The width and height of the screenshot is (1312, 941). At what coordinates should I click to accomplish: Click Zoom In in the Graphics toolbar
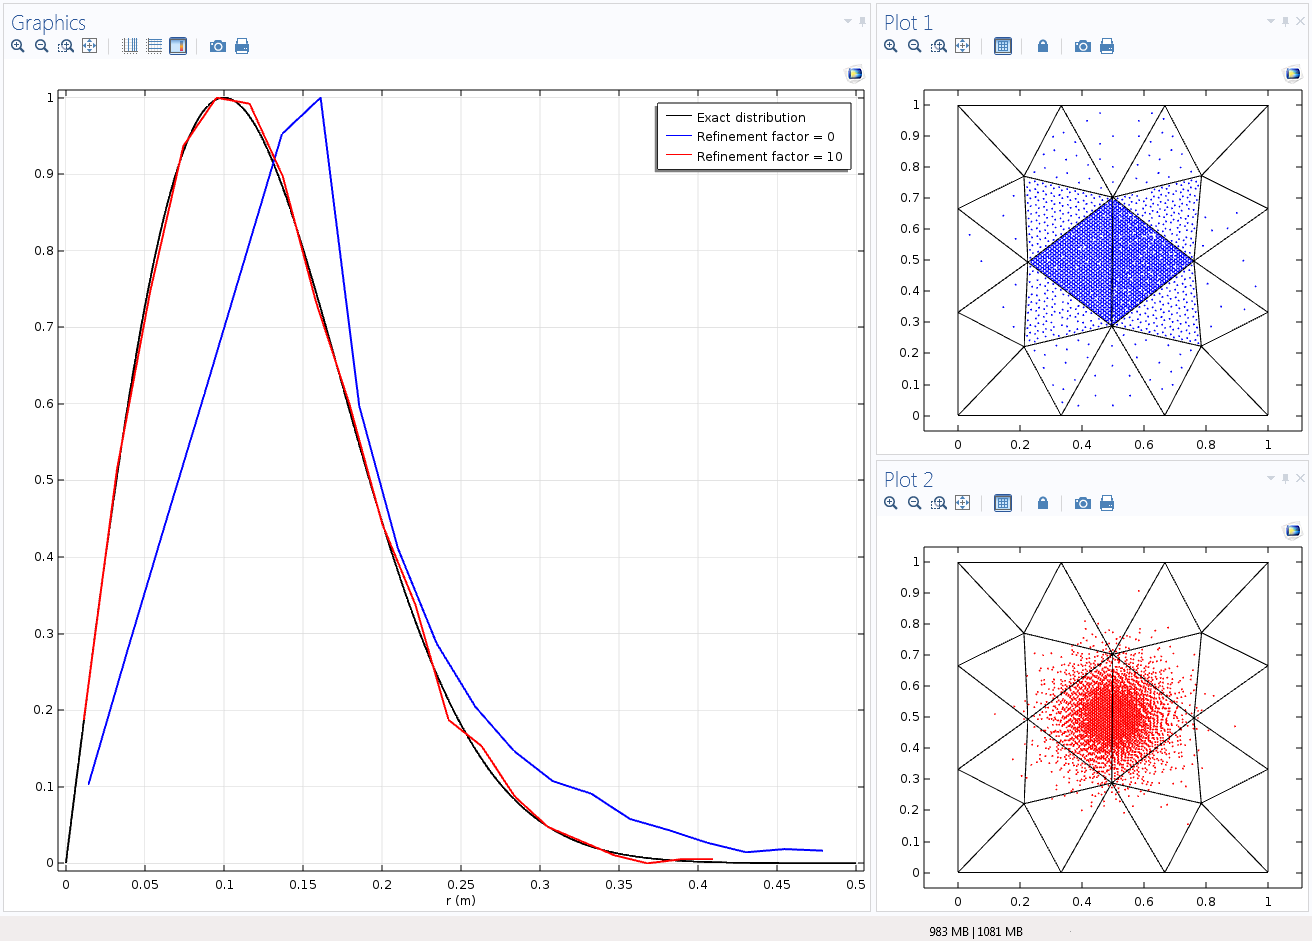point(18,46)
